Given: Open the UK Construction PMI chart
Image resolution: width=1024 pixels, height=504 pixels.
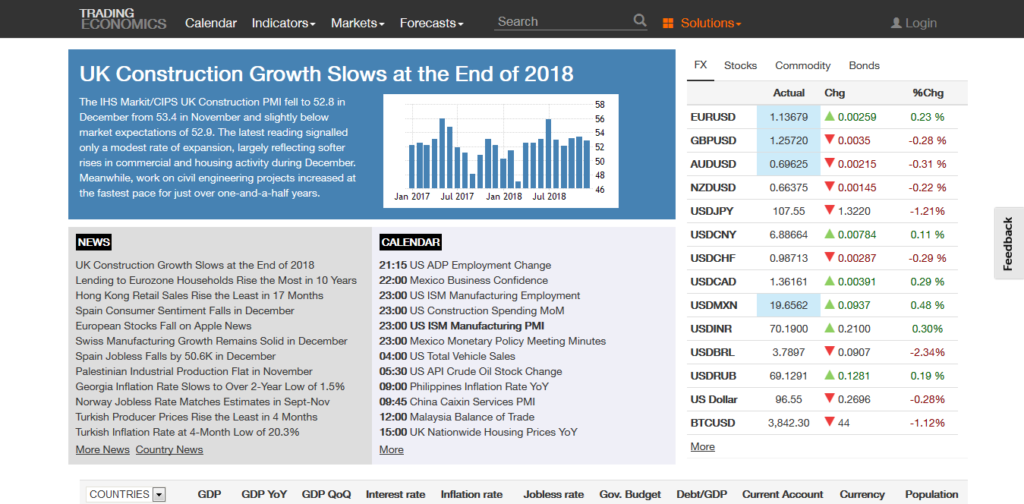Looking at the screenshot, I should (x=500, y=151).
